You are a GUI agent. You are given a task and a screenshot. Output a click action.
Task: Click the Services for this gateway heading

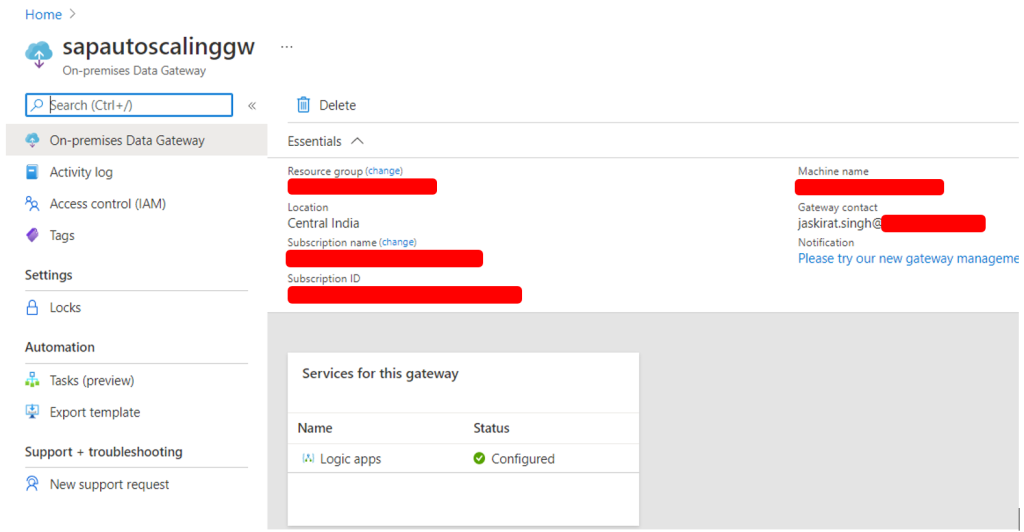(380, 373)
